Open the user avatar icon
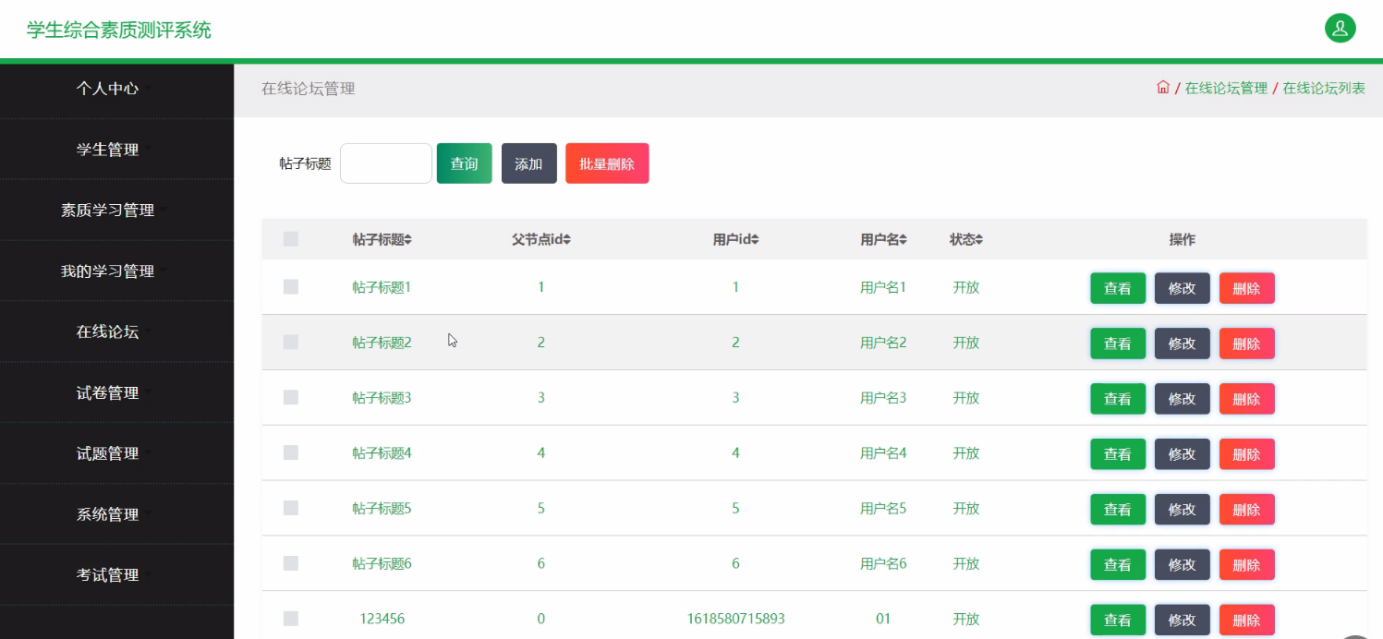The width and height of the screenshot is (1383, 639). click(x=1339, y=28)
